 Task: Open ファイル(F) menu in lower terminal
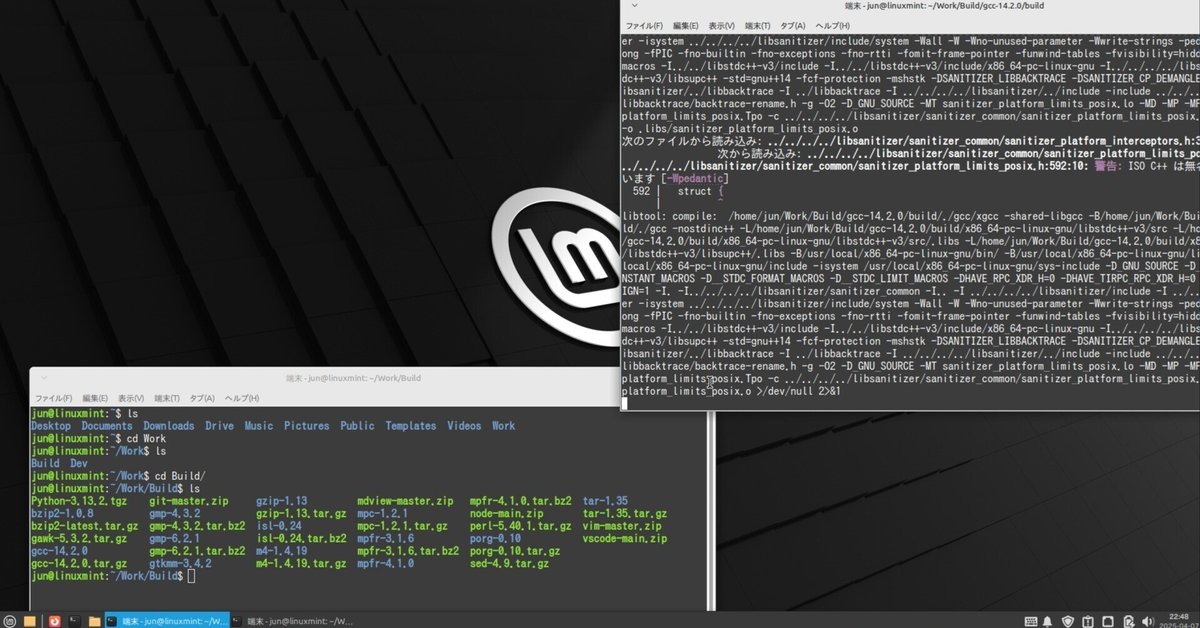pos(54,399)
